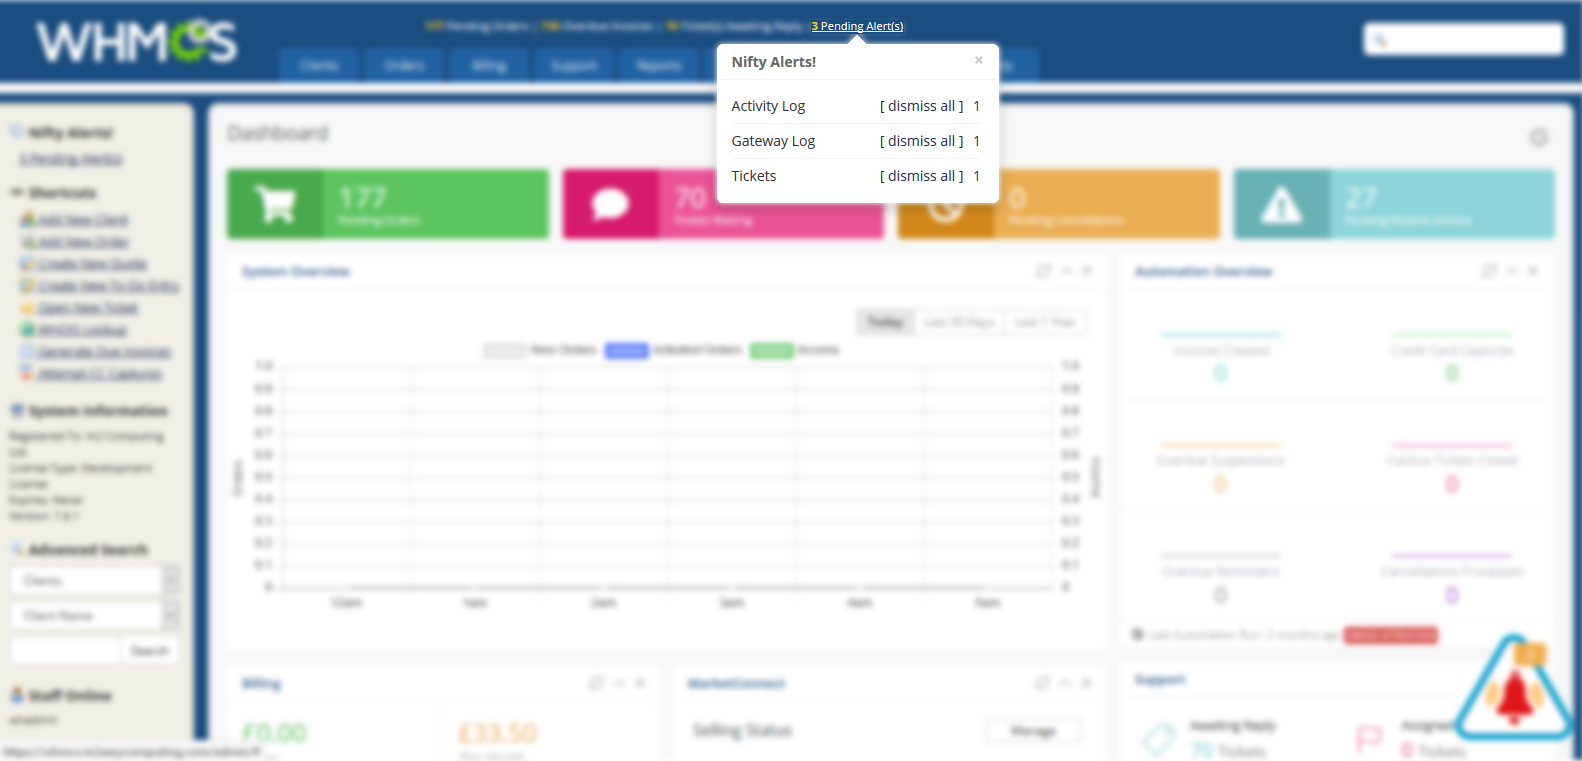The image size is (1582, 761).
Task: Select the Today tab on the chart
Action: pos(885,322)
